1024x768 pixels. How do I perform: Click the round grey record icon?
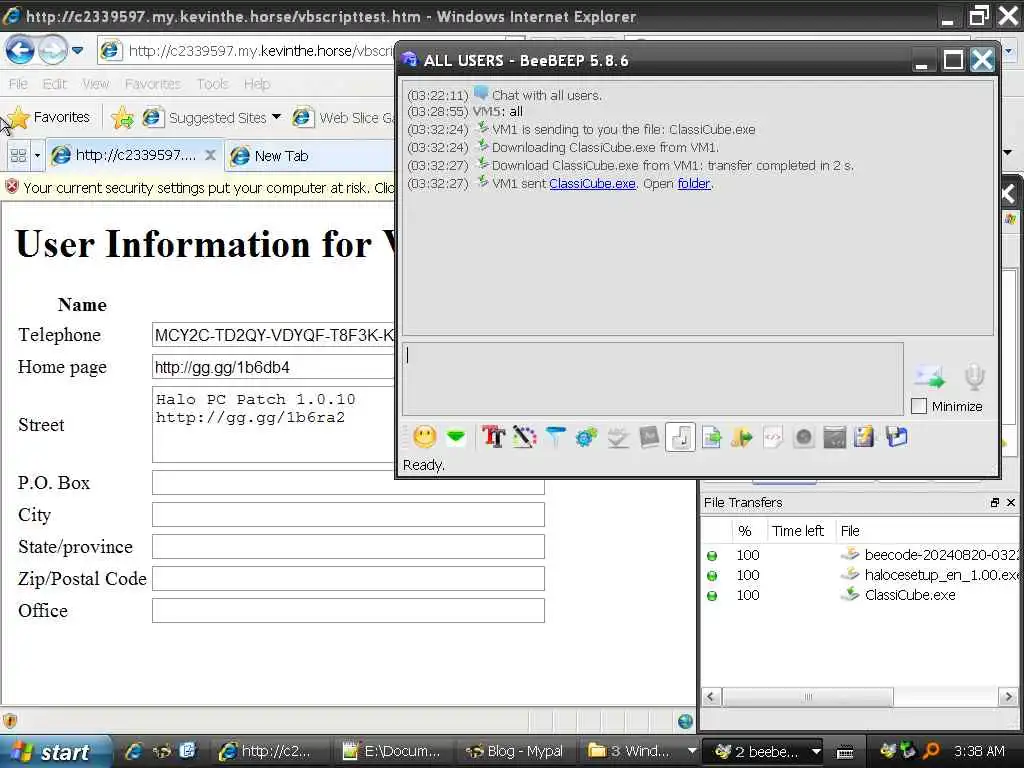click(x=804, y=437)
